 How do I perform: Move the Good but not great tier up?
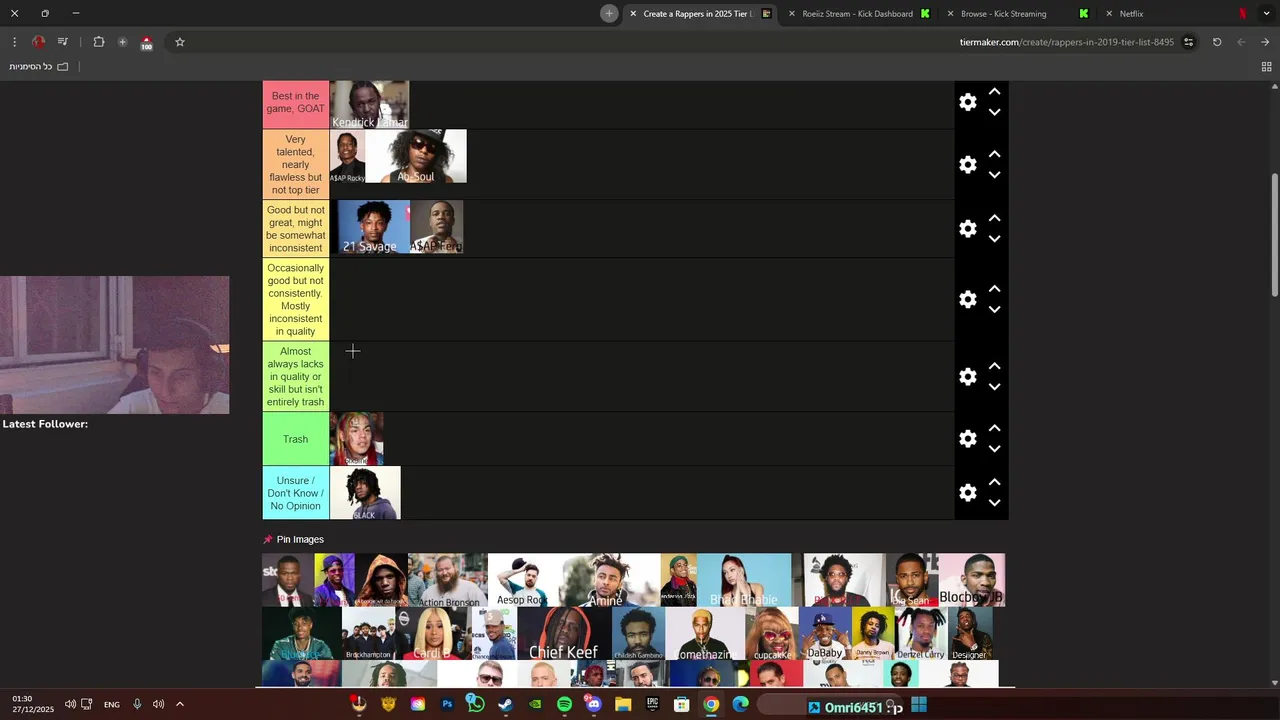994,219
